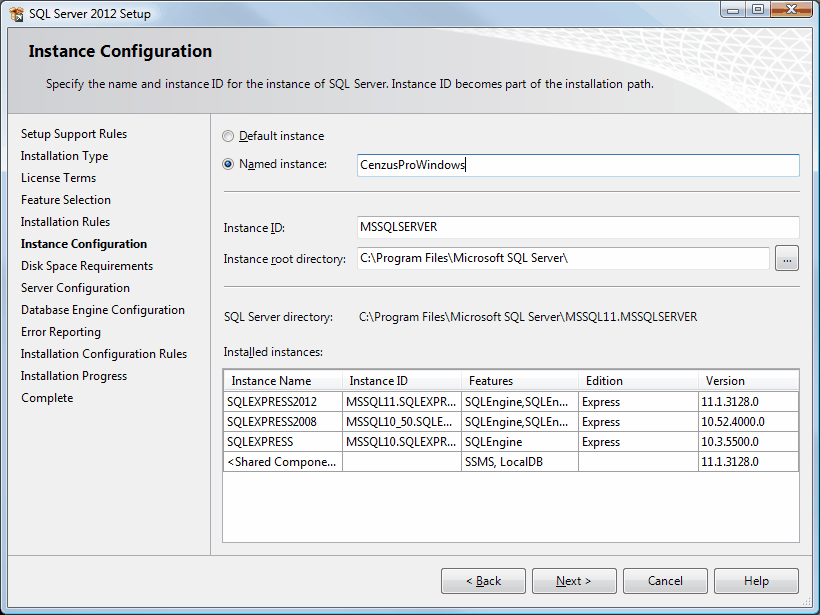The image size is (820, 615).
Task: Click the SQL Server Setup title bar icon
Action: coord(16,14)
